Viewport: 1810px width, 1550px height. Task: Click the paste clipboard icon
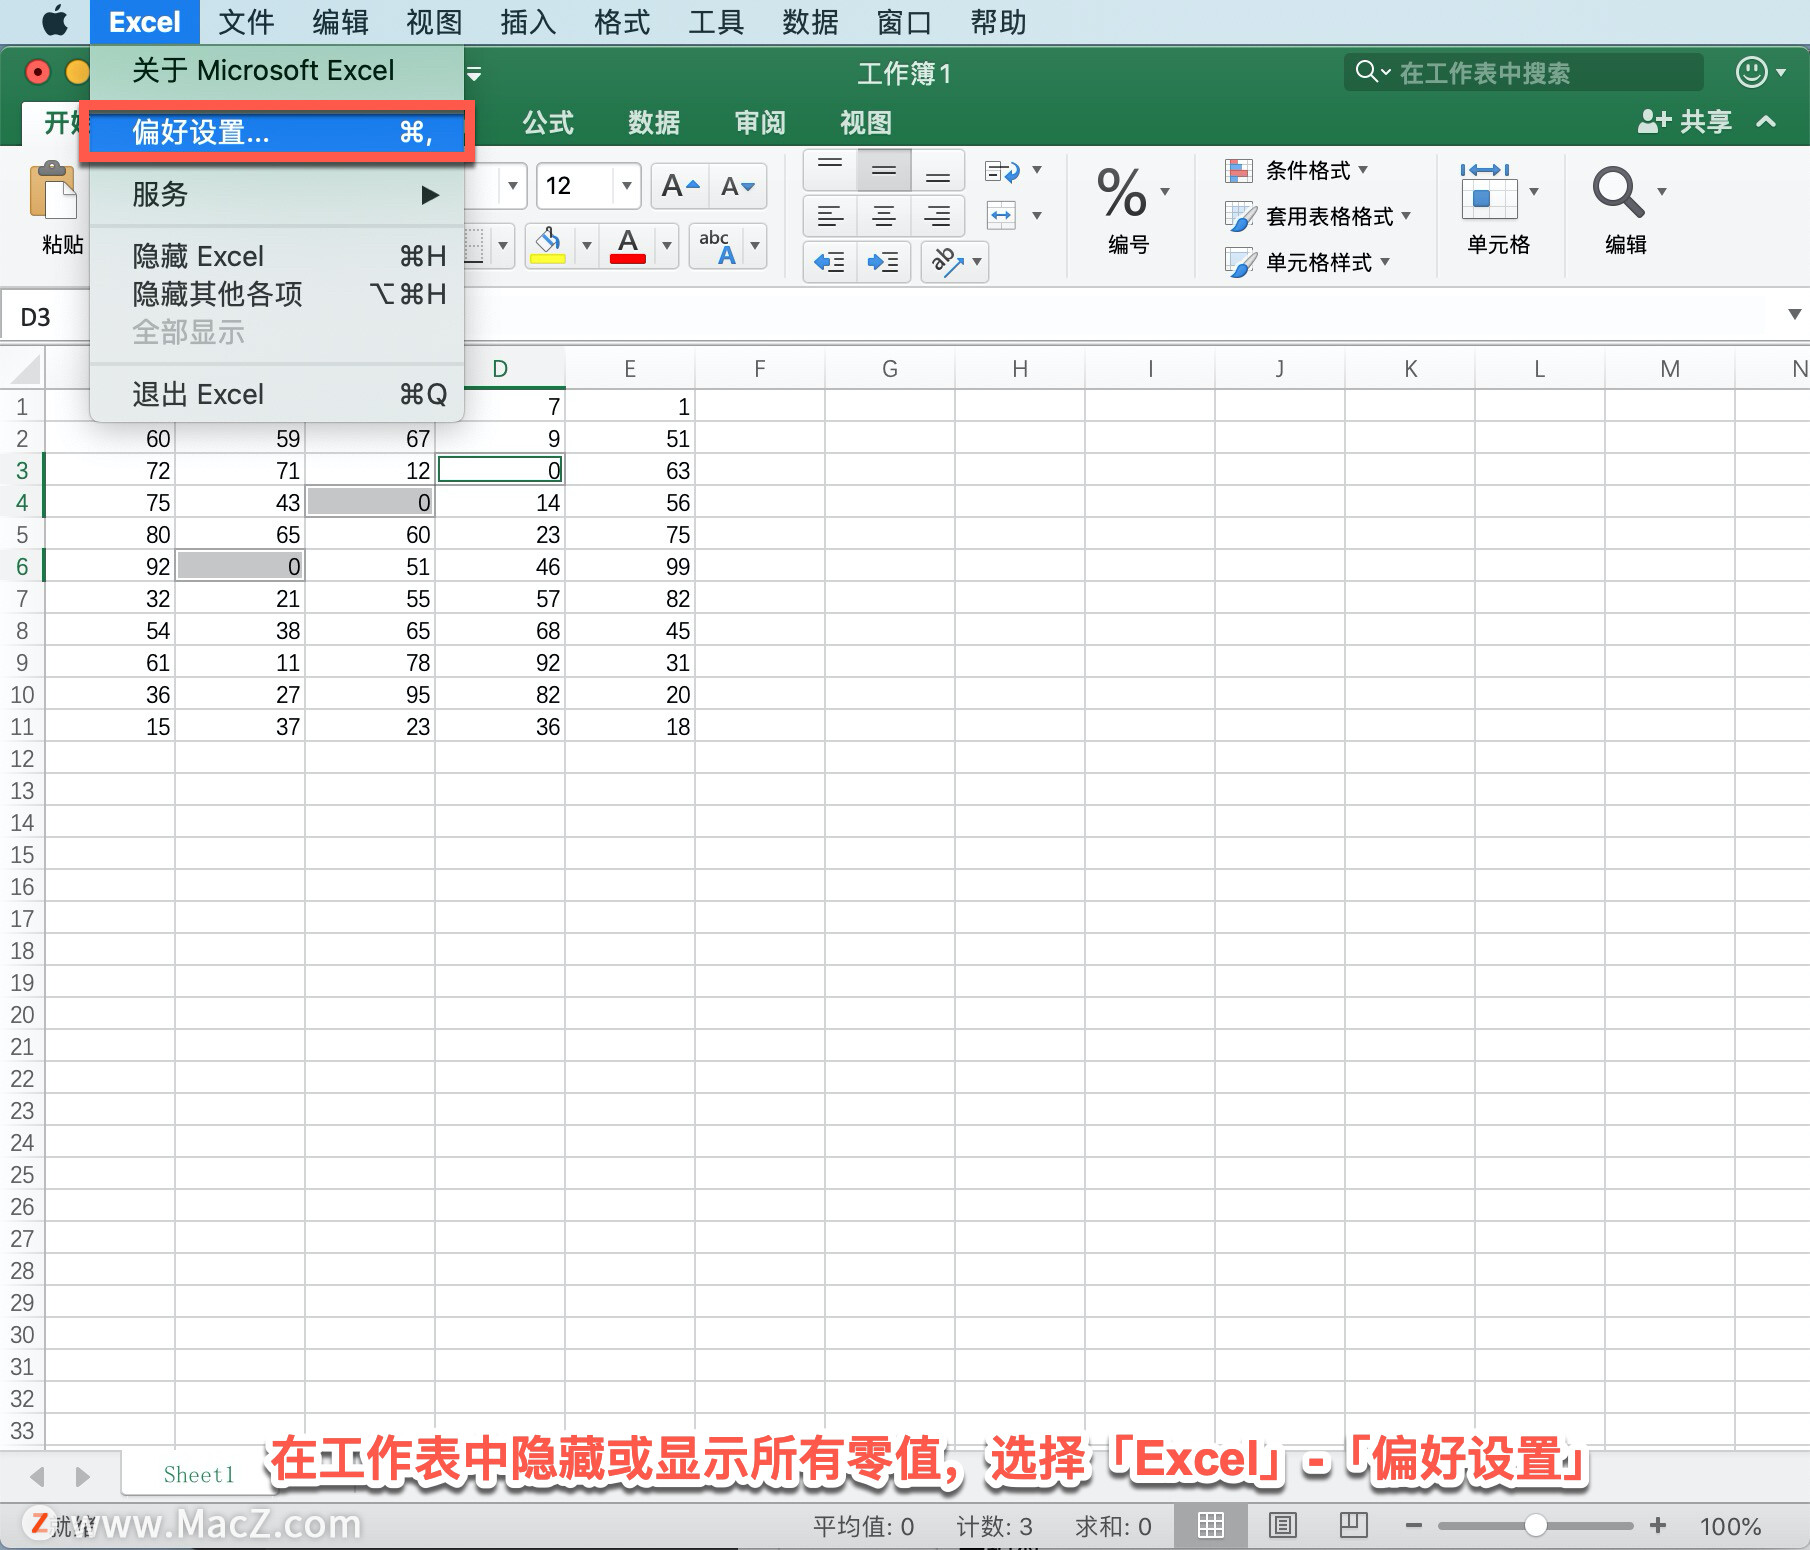(x=54, y=189)
